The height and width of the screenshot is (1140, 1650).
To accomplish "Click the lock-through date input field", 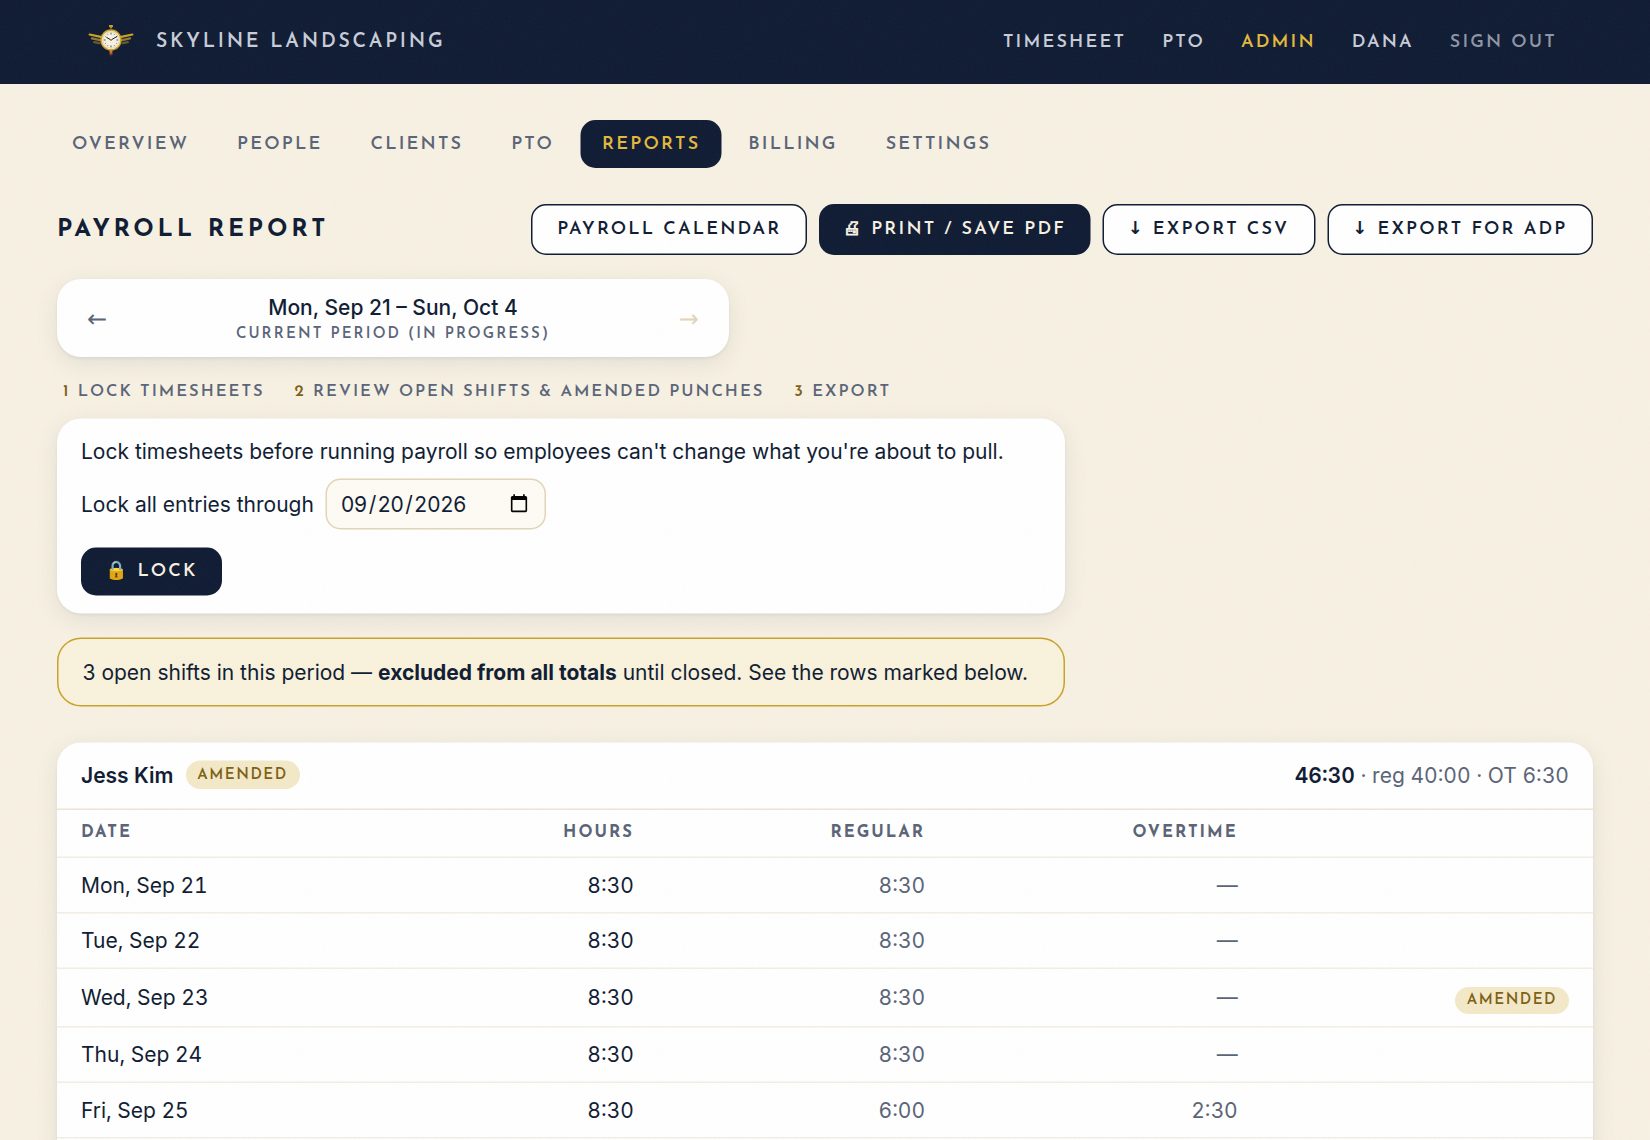I will pyautogui.click(x=436, y=504).
